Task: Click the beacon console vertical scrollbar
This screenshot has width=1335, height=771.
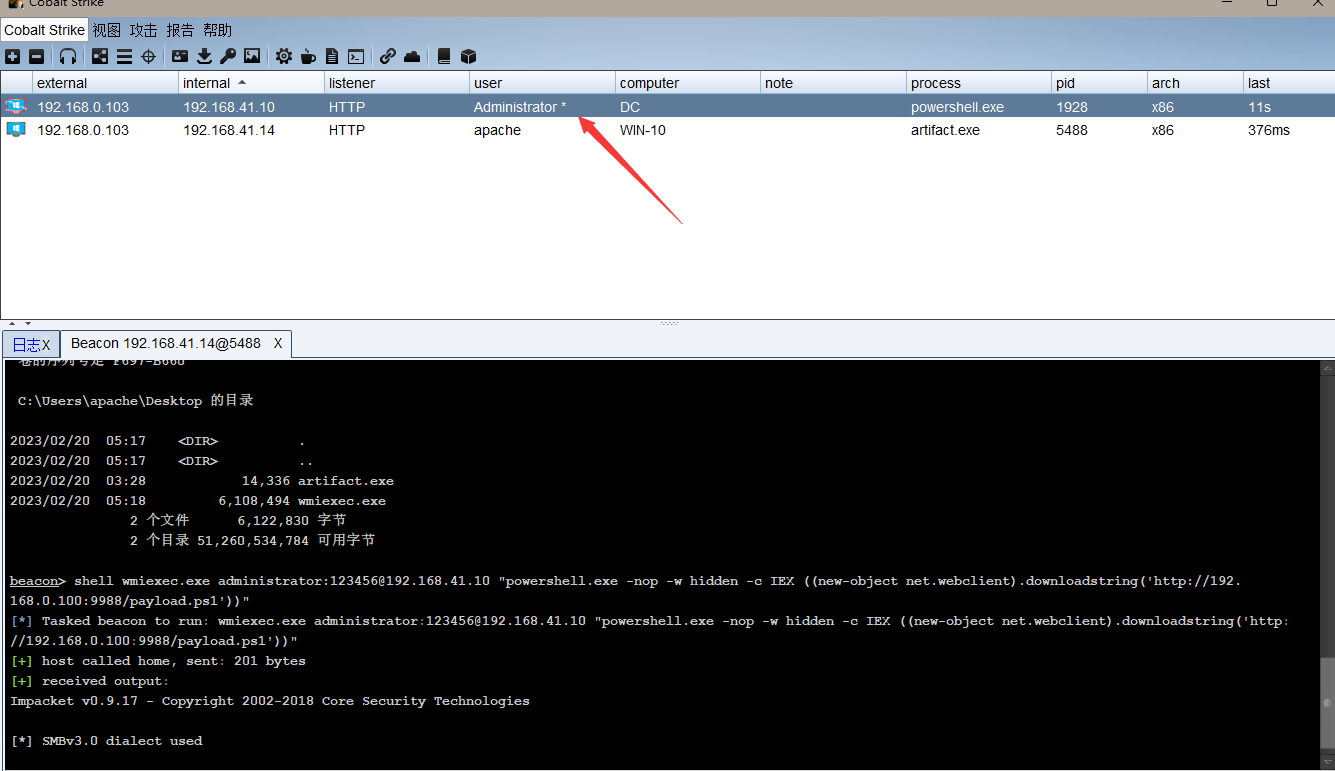Action: (x=1326, y=565)
